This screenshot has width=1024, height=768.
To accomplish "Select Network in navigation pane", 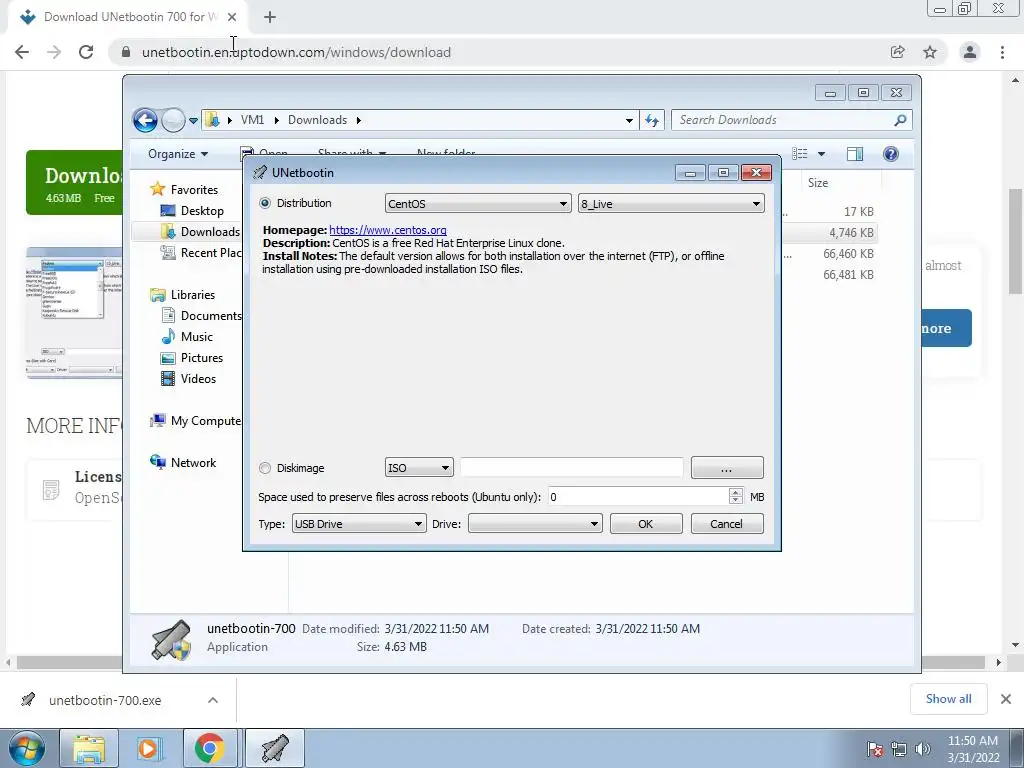I will [193, 462].
